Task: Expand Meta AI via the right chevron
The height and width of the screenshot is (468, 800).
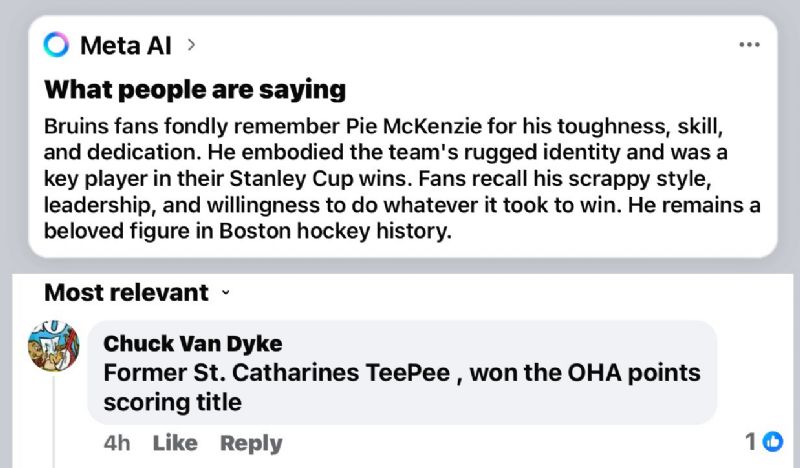Action: (x=191, y=45)
